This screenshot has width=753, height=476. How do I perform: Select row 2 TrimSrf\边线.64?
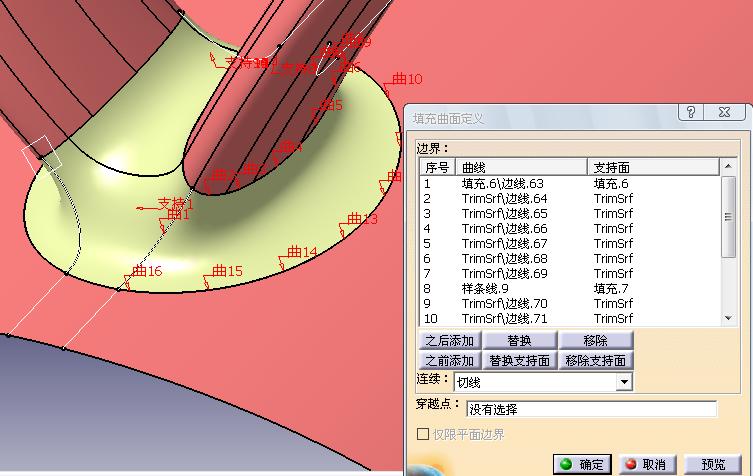click(570, 198)
